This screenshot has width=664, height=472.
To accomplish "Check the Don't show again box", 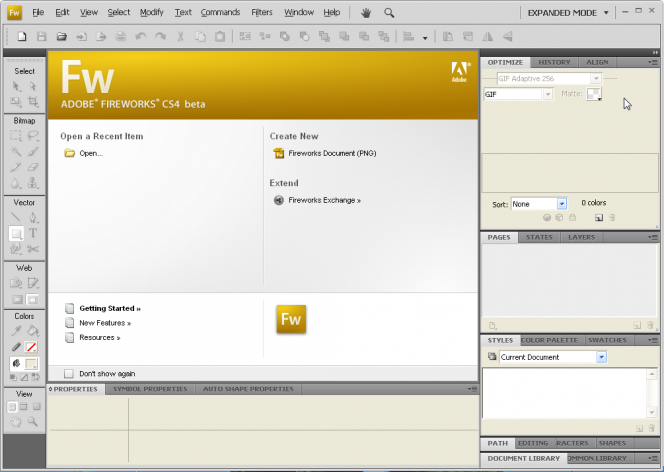I will click(69, 373).
